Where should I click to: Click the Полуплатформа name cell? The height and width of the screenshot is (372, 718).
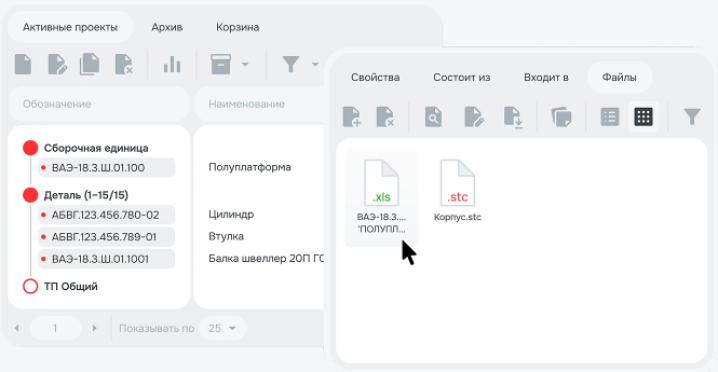point(250,167)
